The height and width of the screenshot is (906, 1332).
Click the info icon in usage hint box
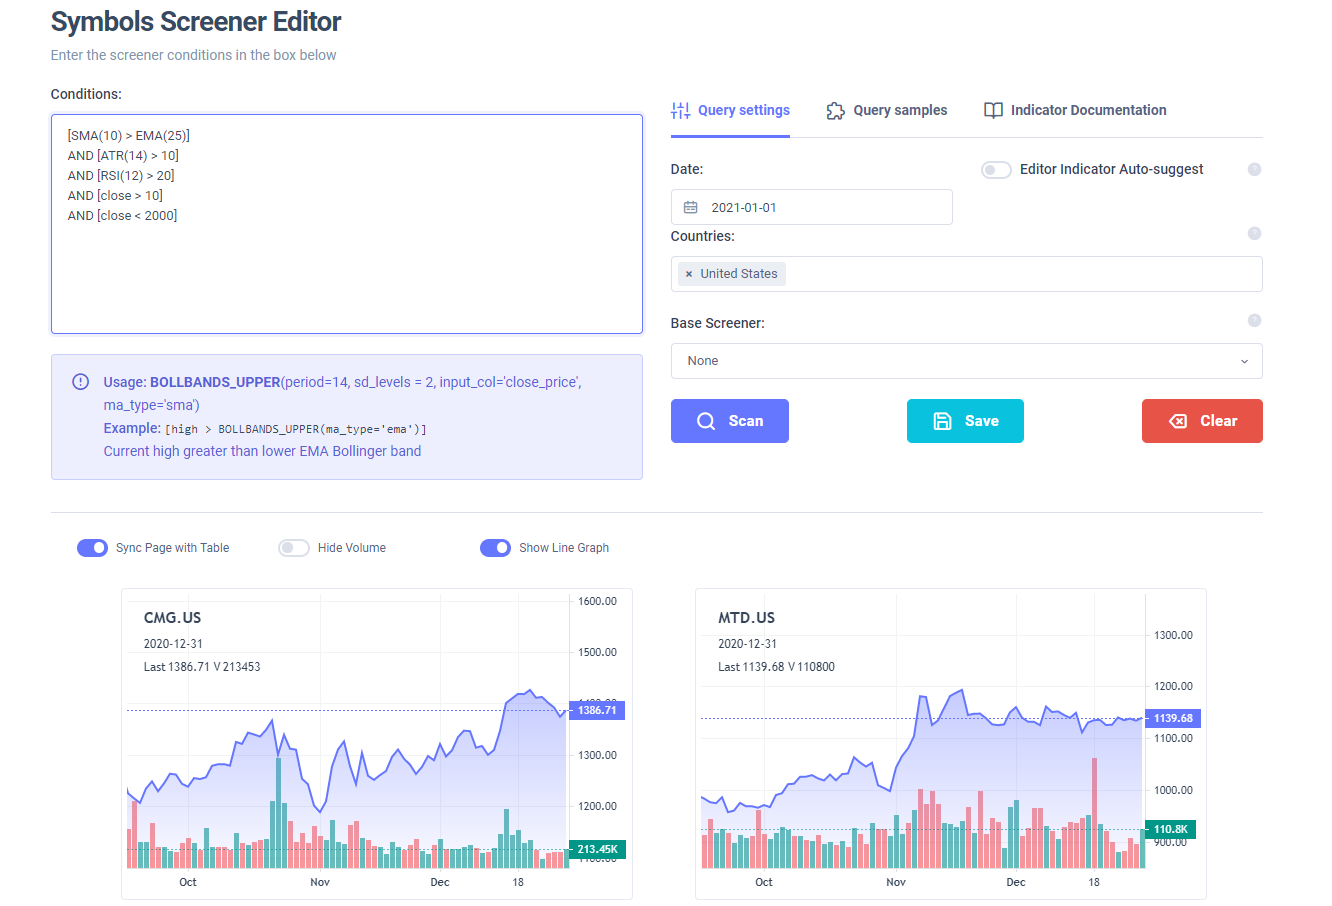point(80,382)
